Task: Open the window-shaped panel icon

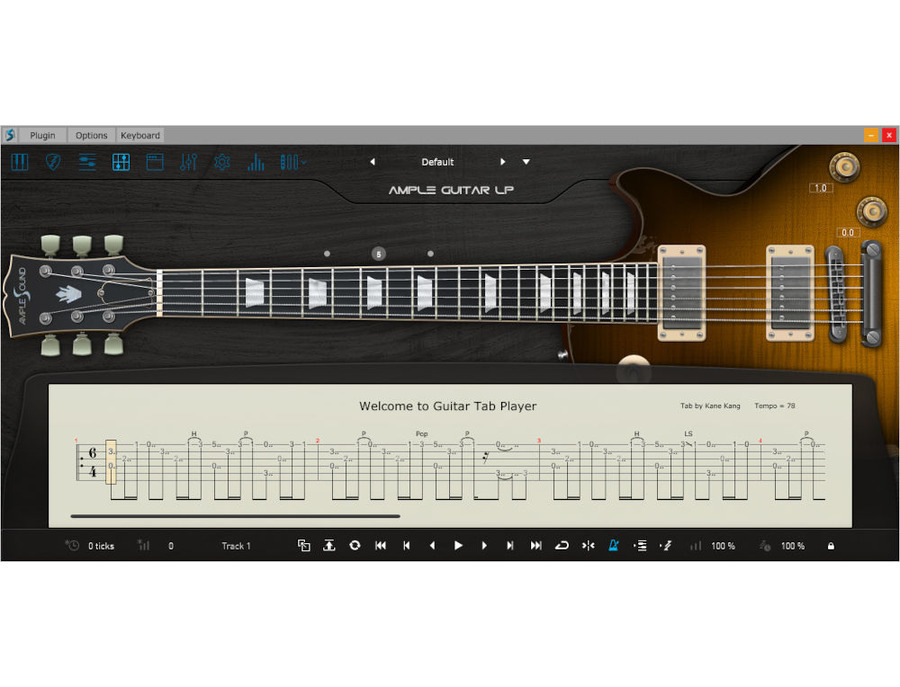Action: [x=155, y=162]
